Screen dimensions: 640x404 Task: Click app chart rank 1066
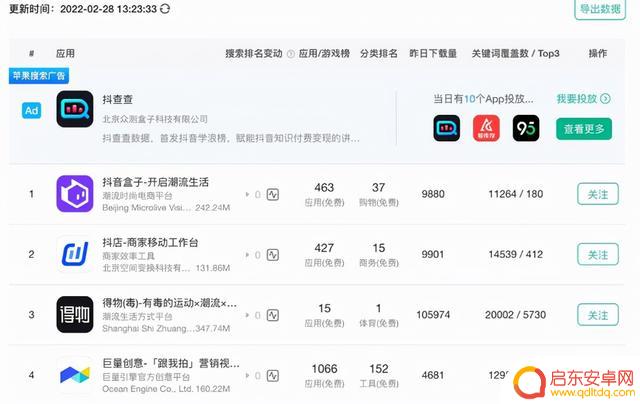[x=324, y=369]
